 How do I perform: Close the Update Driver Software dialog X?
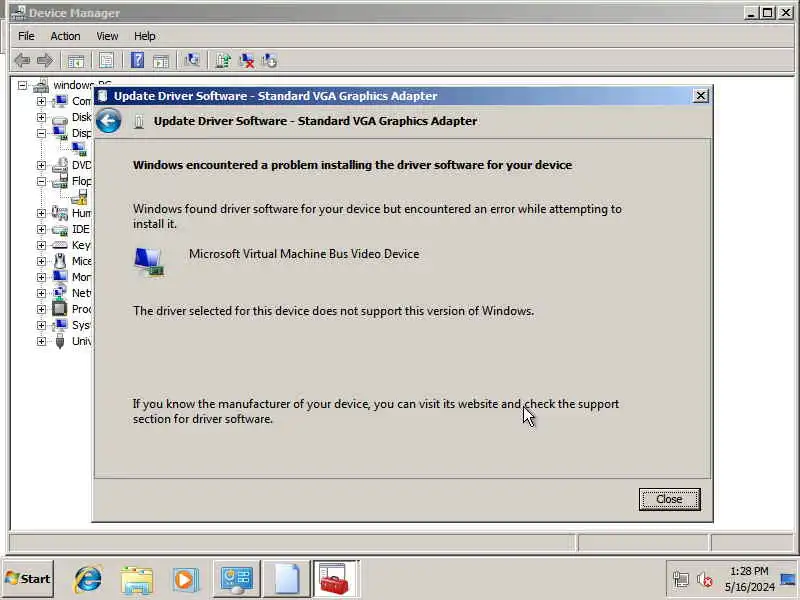701,96
